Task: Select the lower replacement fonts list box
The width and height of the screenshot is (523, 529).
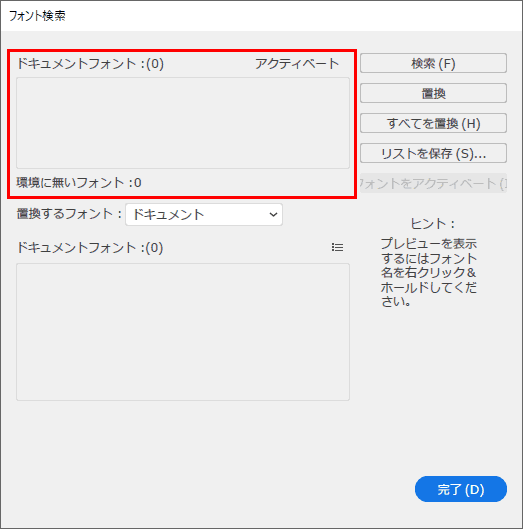Action: (x=183, y=332)
